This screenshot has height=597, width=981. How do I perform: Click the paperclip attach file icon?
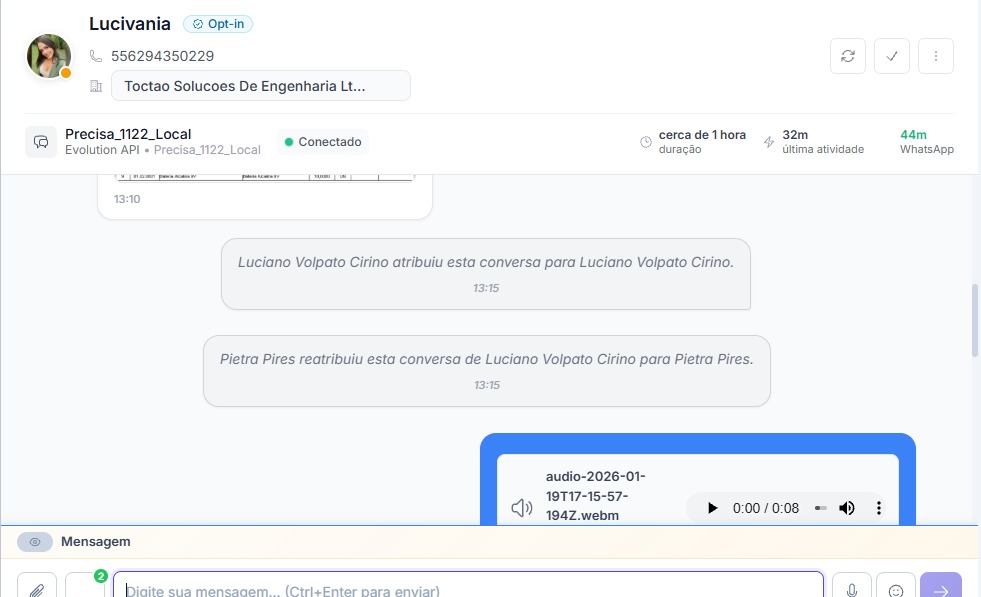pos(37,588)
